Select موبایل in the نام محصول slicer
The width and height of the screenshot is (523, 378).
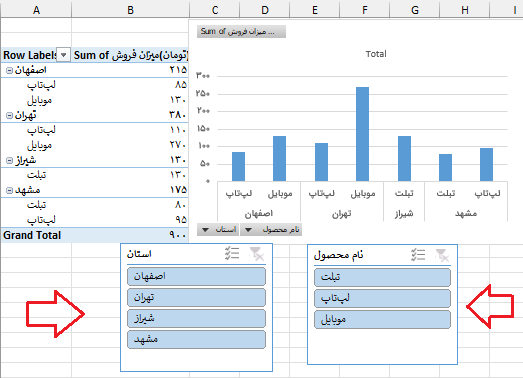[382, 320]
